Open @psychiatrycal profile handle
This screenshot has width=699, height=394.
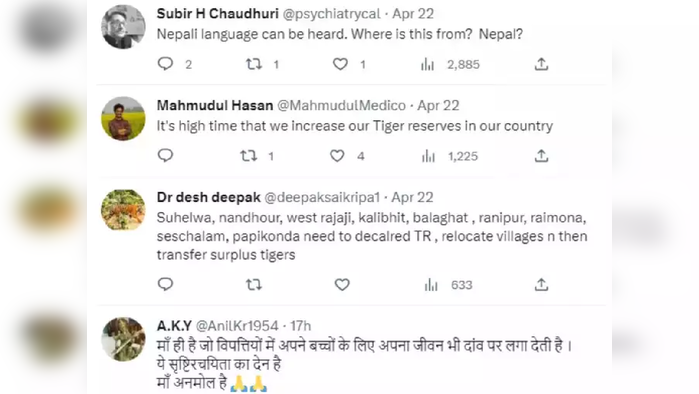pos(332,14)
